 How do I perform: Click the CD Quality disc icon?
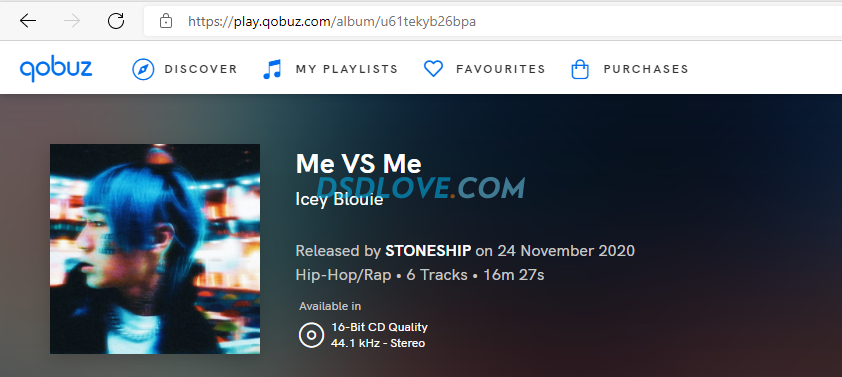coord(311,335)
